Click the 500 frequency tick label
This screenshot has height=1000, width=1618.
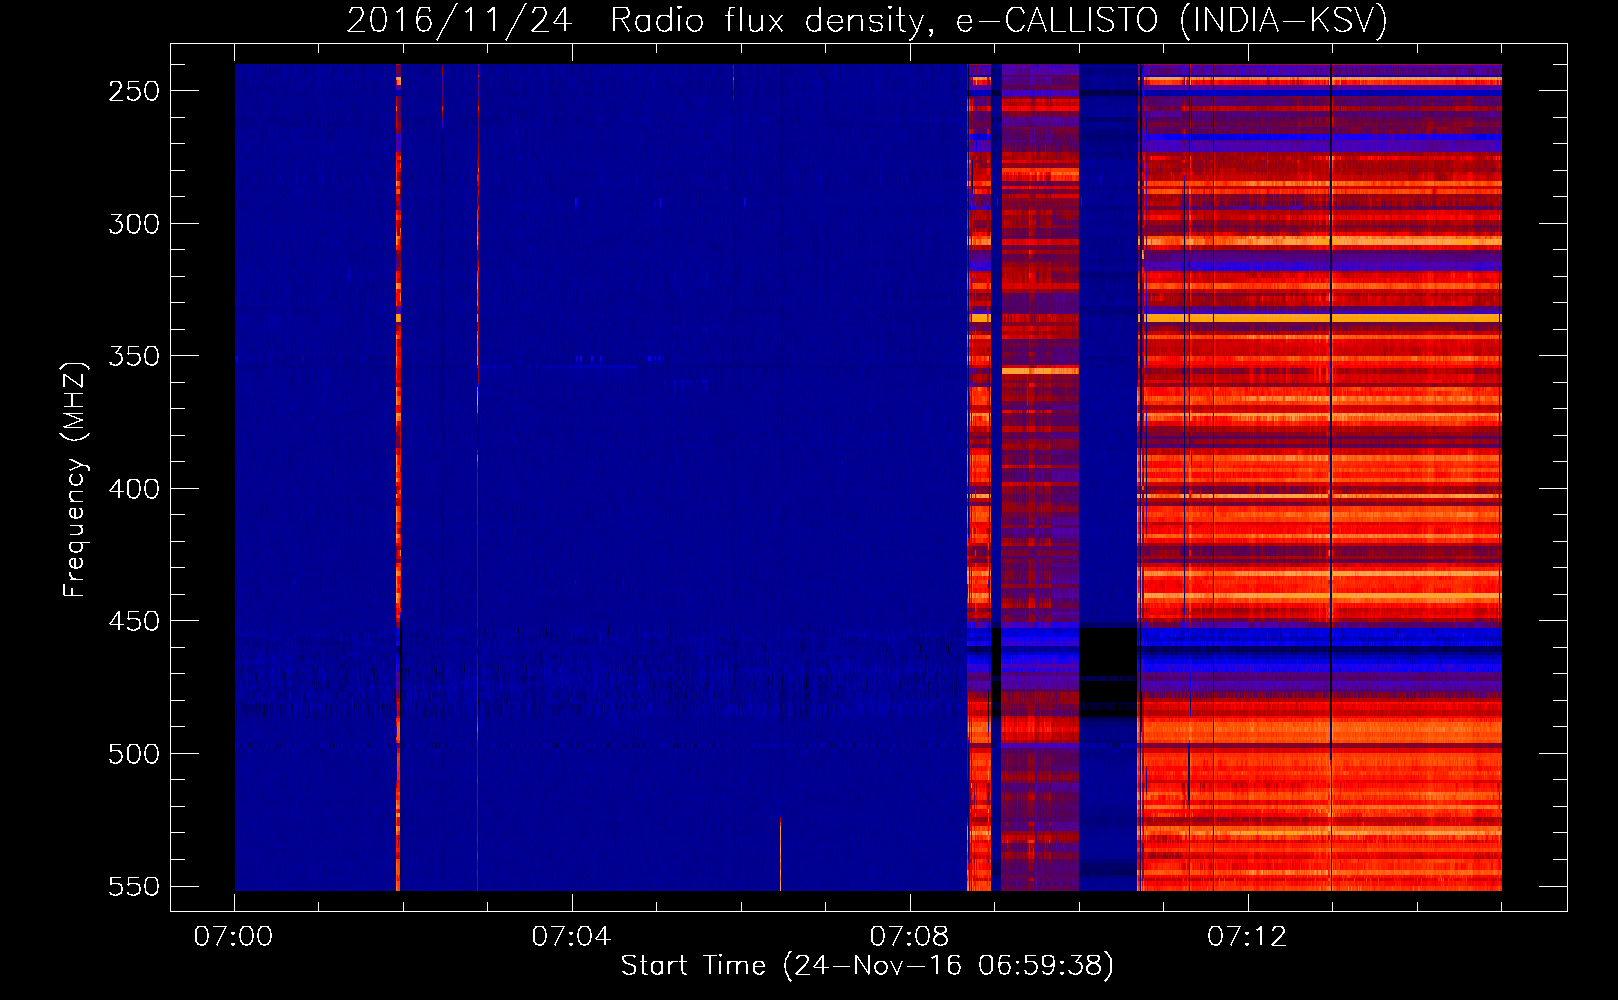tap(134, 754)
